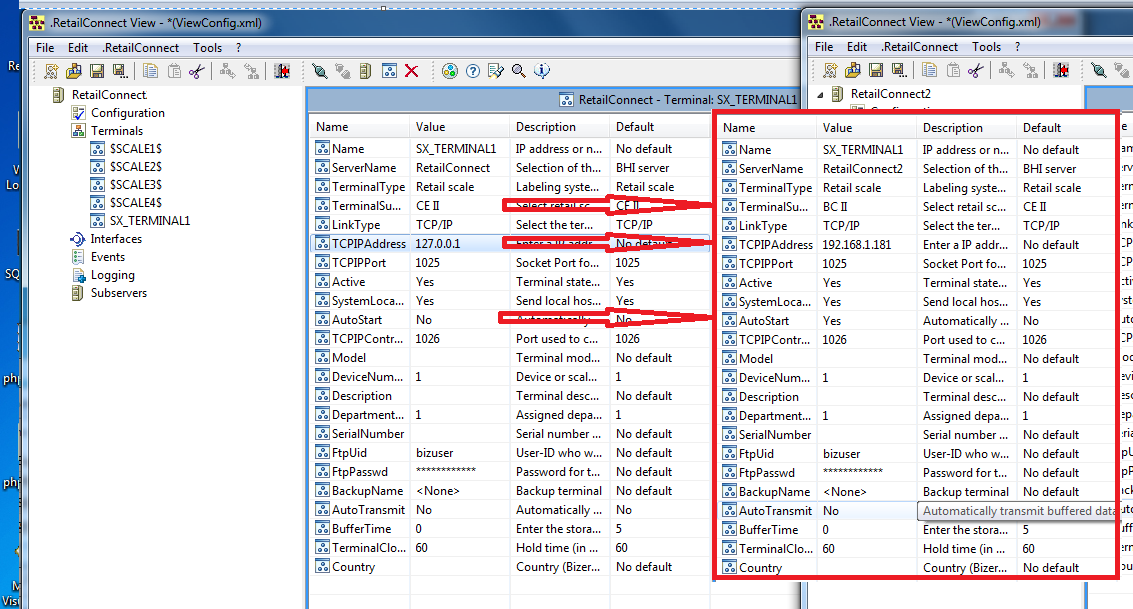Click the blue question mark help icon

point(473,71)
